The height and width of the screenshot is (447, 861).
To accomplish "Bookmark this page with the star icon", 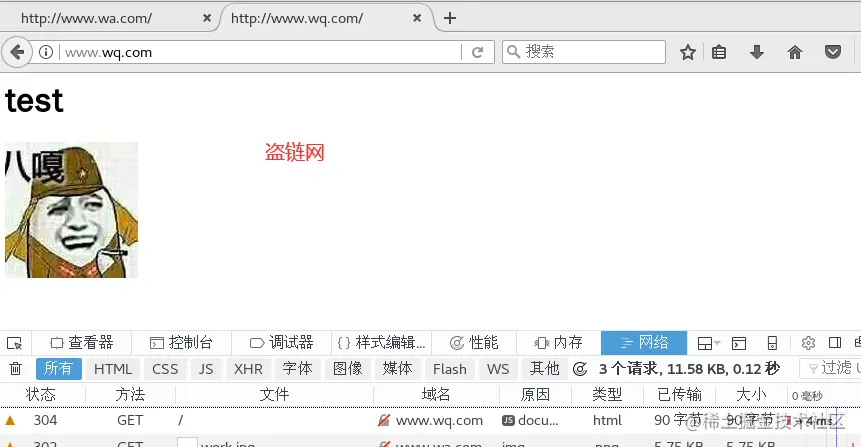I will [687, 52].
